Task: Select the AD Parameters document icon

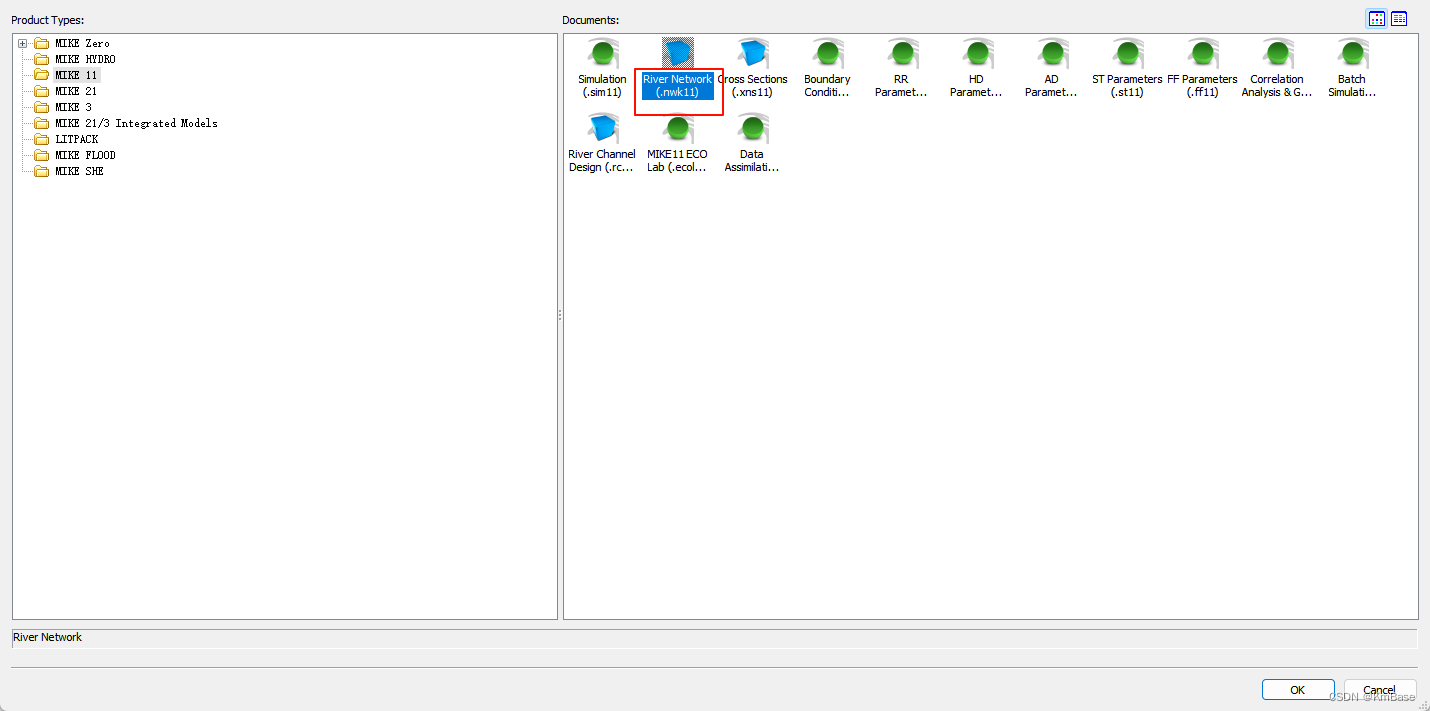Action: (1052, 55)
